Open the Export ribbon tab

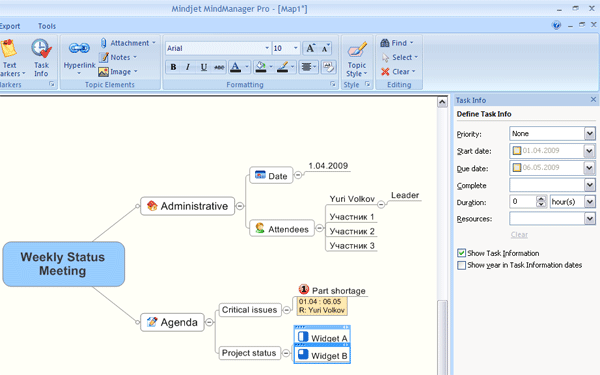point(10,26)
